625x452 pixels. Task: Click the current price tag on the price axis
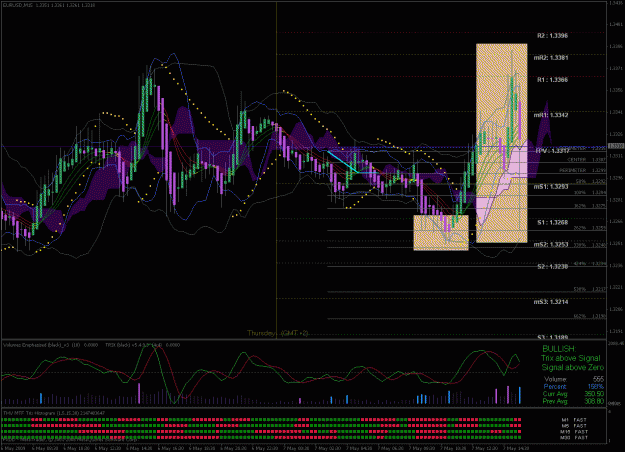(617, 146)
